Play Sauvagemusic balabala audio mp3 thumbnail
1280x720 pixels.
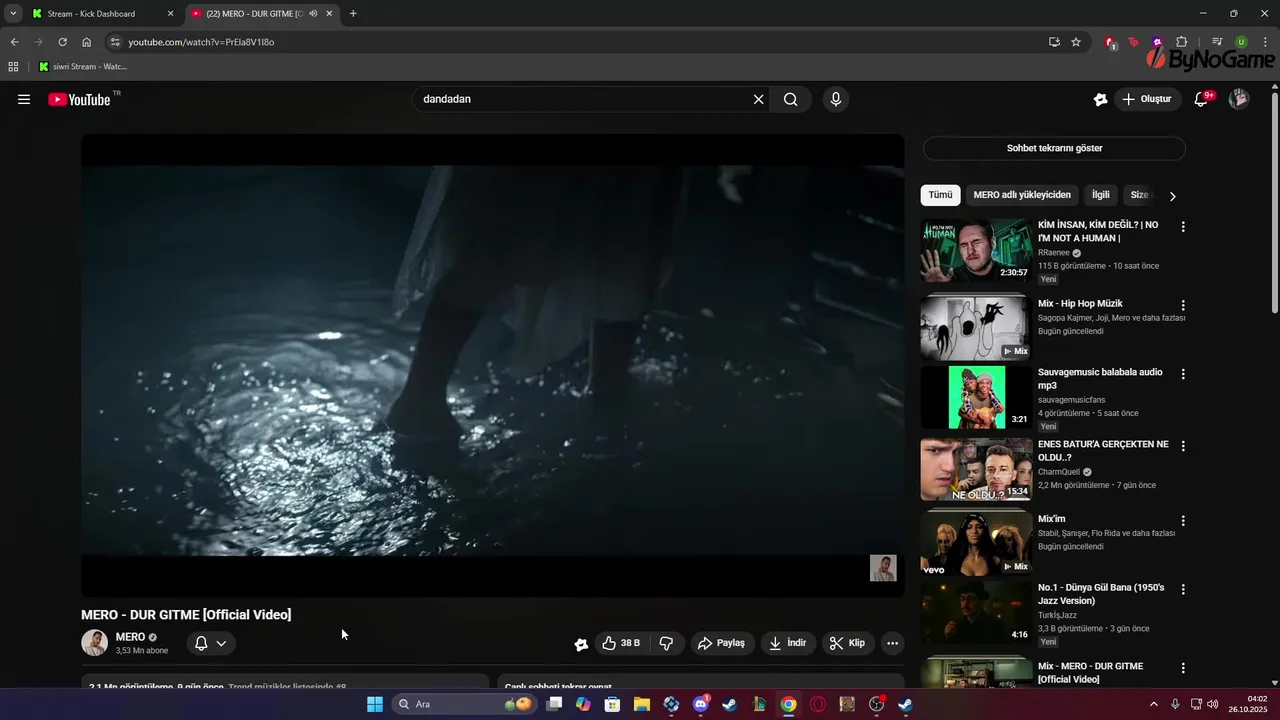[x=976, y=397]
